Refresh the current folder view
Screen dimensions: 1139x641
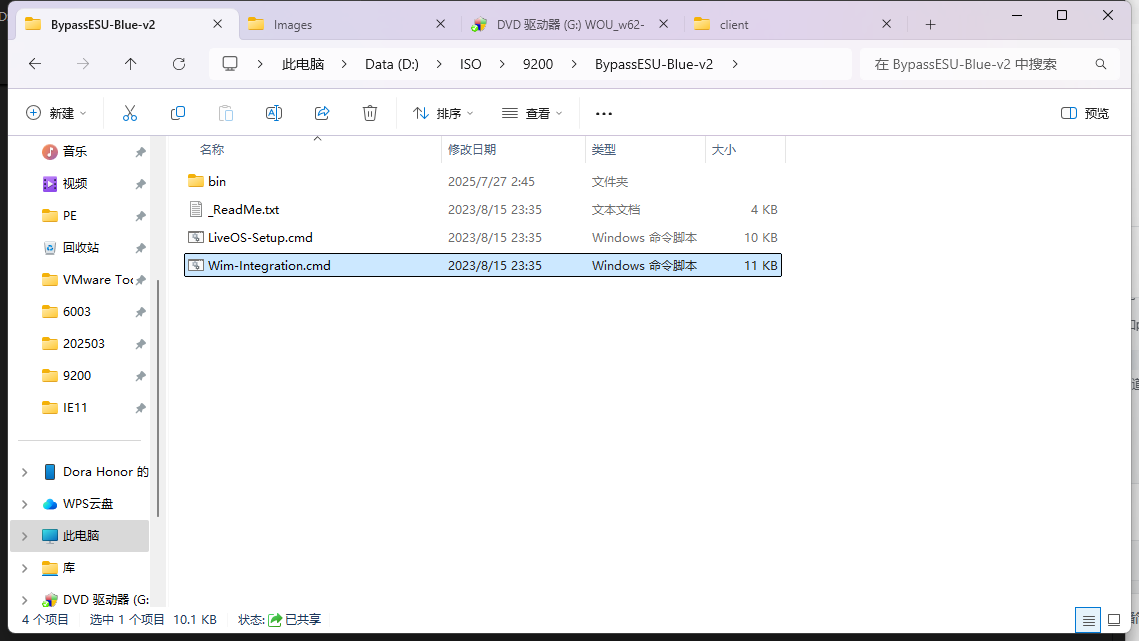pos(179,64)
